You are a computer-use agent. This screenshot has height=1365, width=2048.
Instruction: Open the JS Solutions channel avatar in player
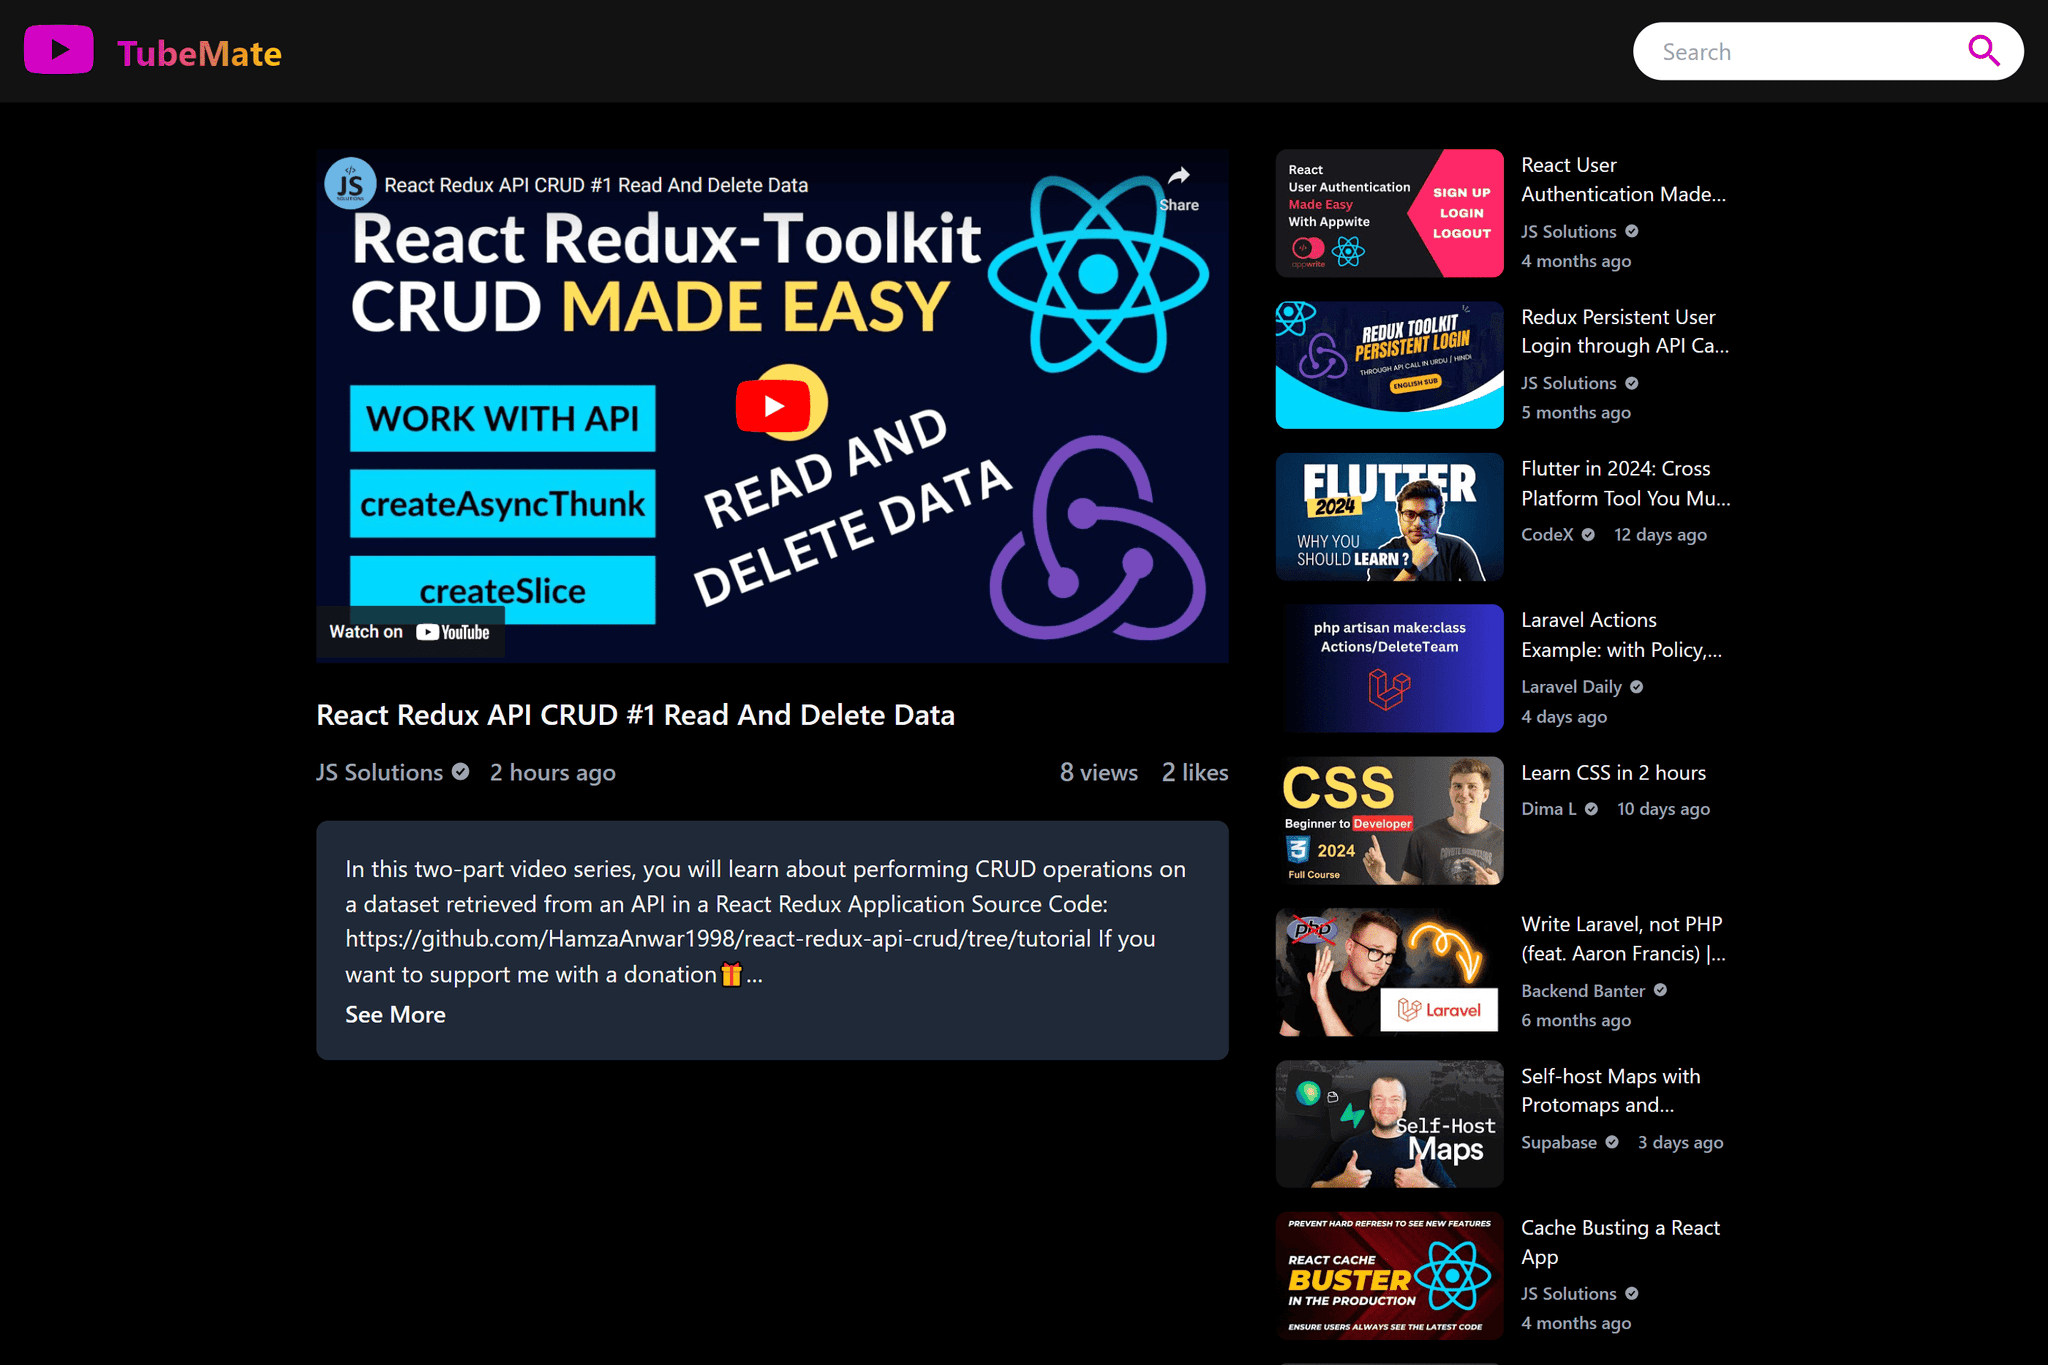pos(350,184)
